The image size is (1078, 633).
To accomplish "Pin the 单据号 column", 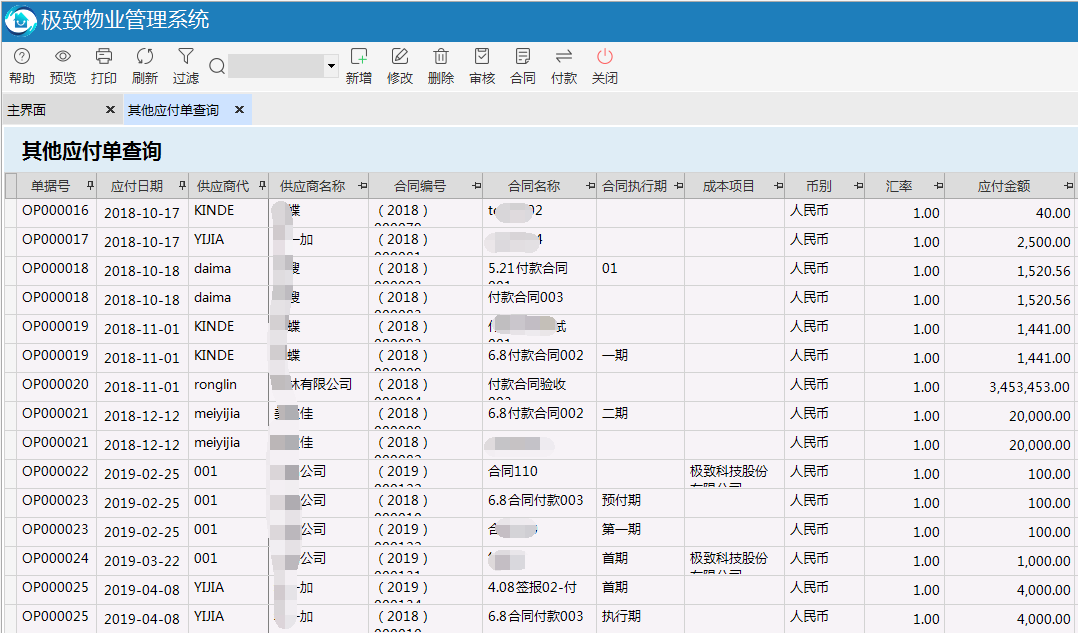I will click(x=90, y=186).
